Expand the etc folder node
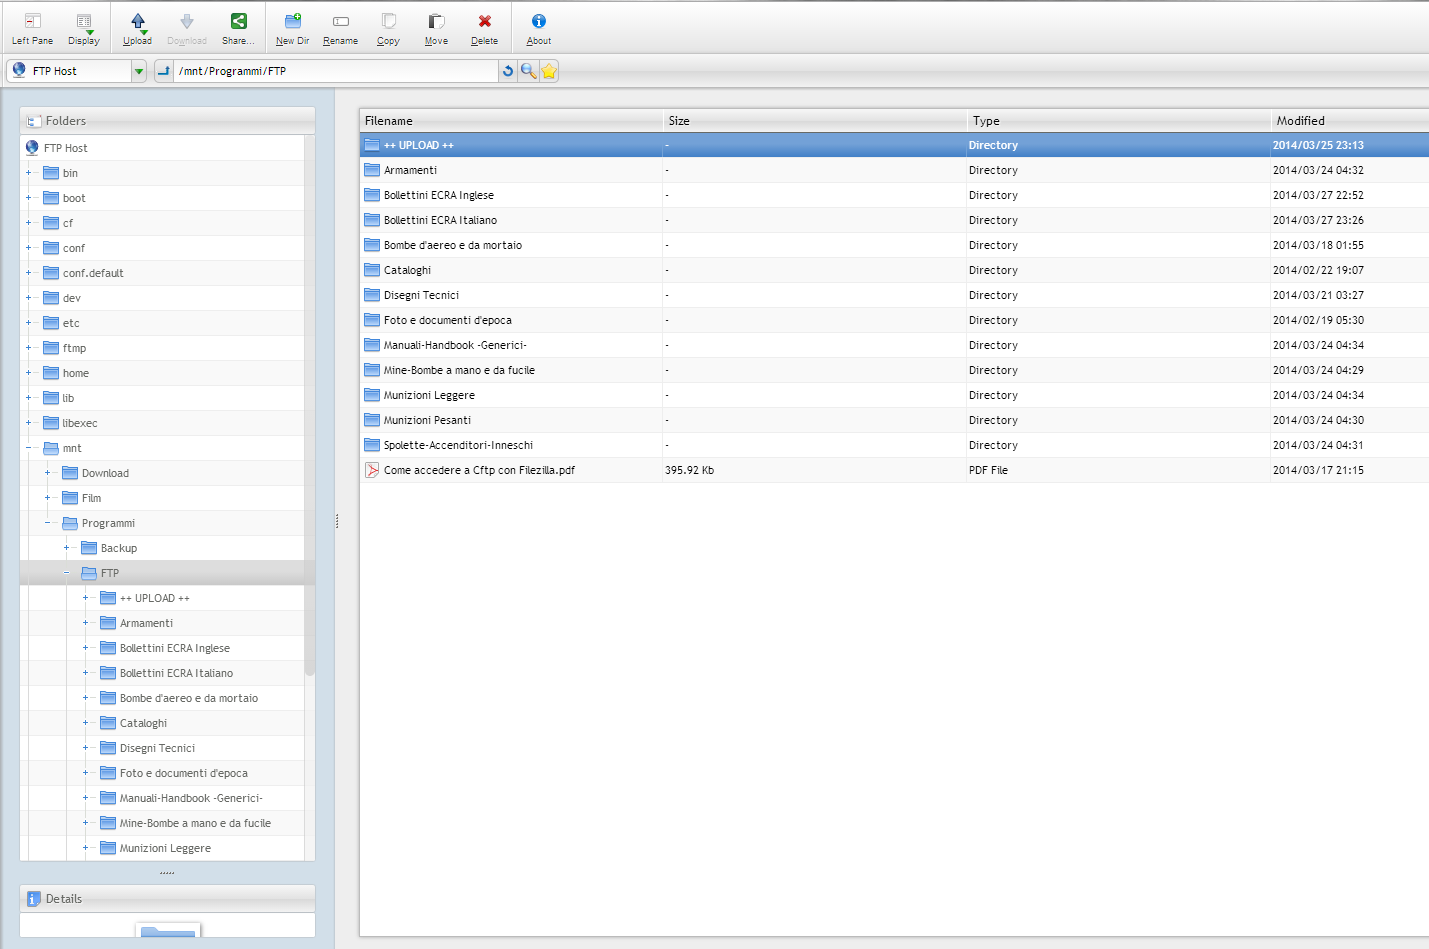 tap(28, 323)
